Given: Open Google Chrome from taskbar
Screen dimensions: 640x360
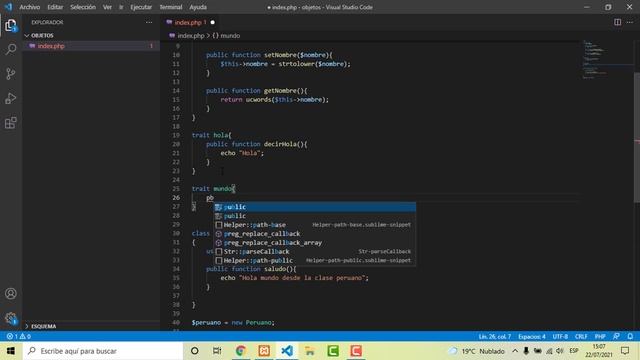Looking at the screenshot, I should [241, 351].
